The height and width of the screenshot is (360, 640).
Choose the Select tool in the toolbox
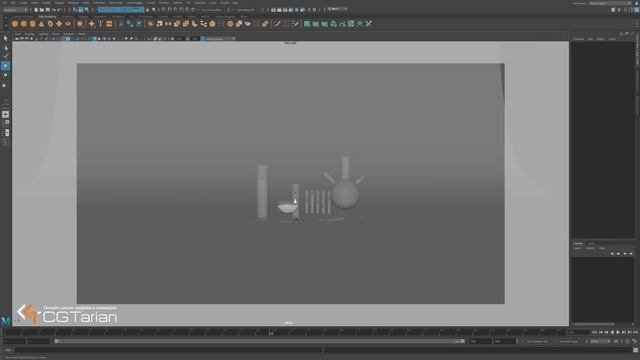5,38
